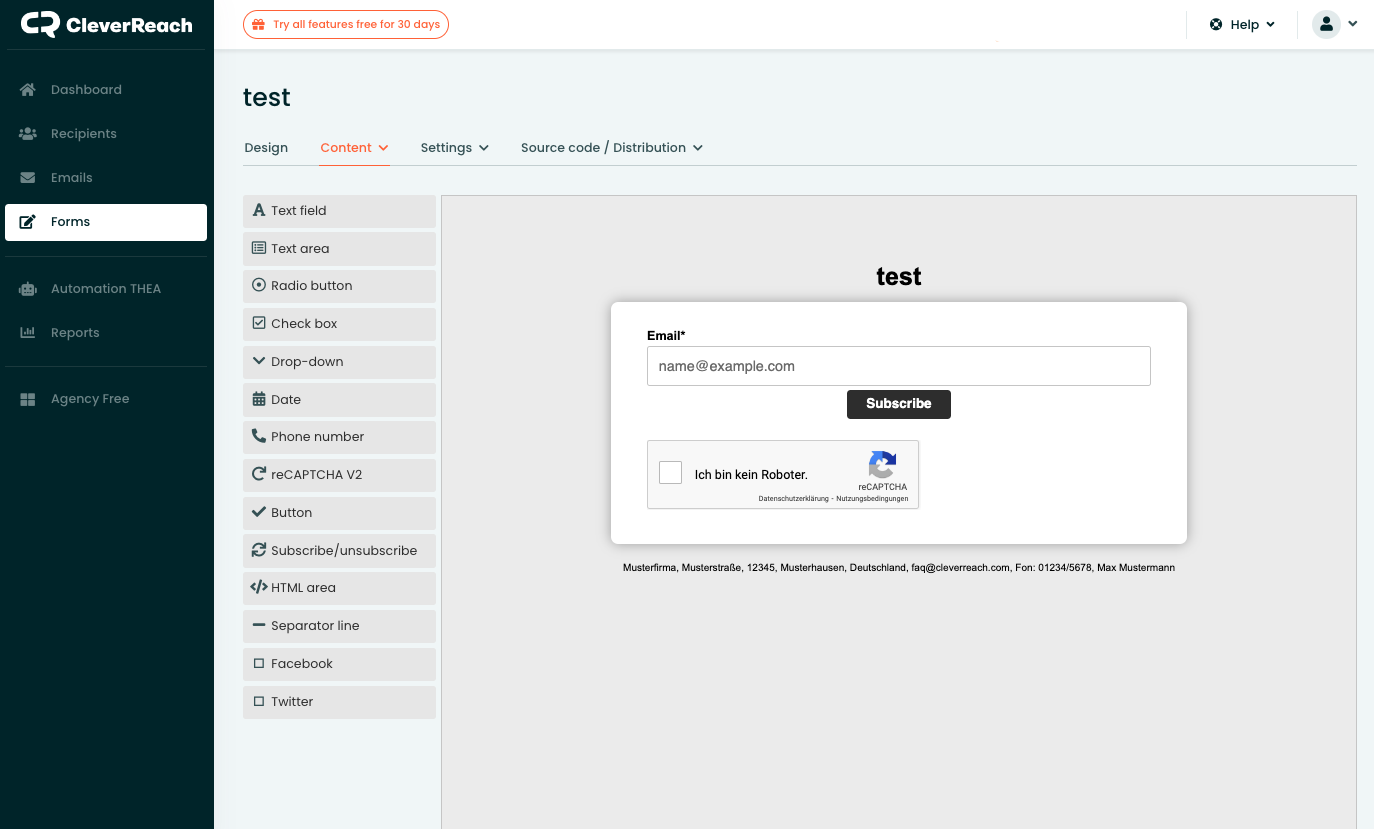Switch to the Design tab
Image resolution: width=1374 pixels, height=829 pixels.
click(x=266, y=148)
